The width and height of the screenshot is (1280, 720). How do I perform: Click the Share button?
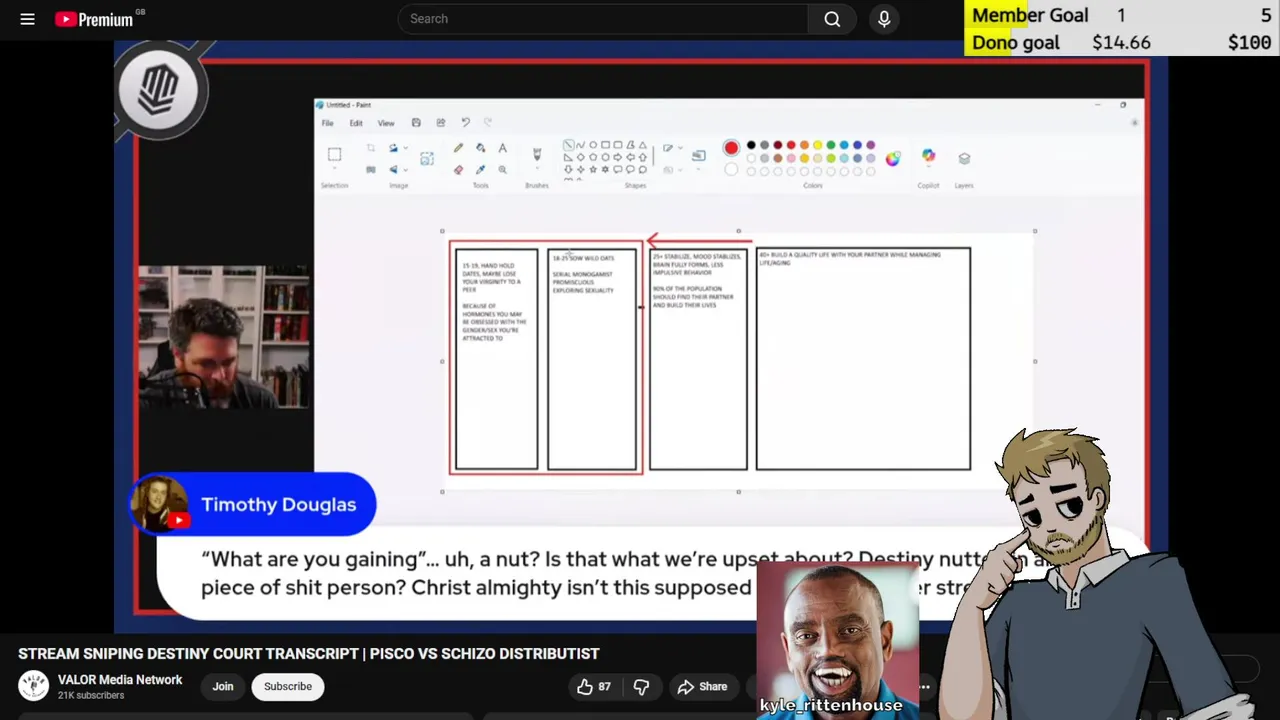pyautogui.click(x=702, y=686)
